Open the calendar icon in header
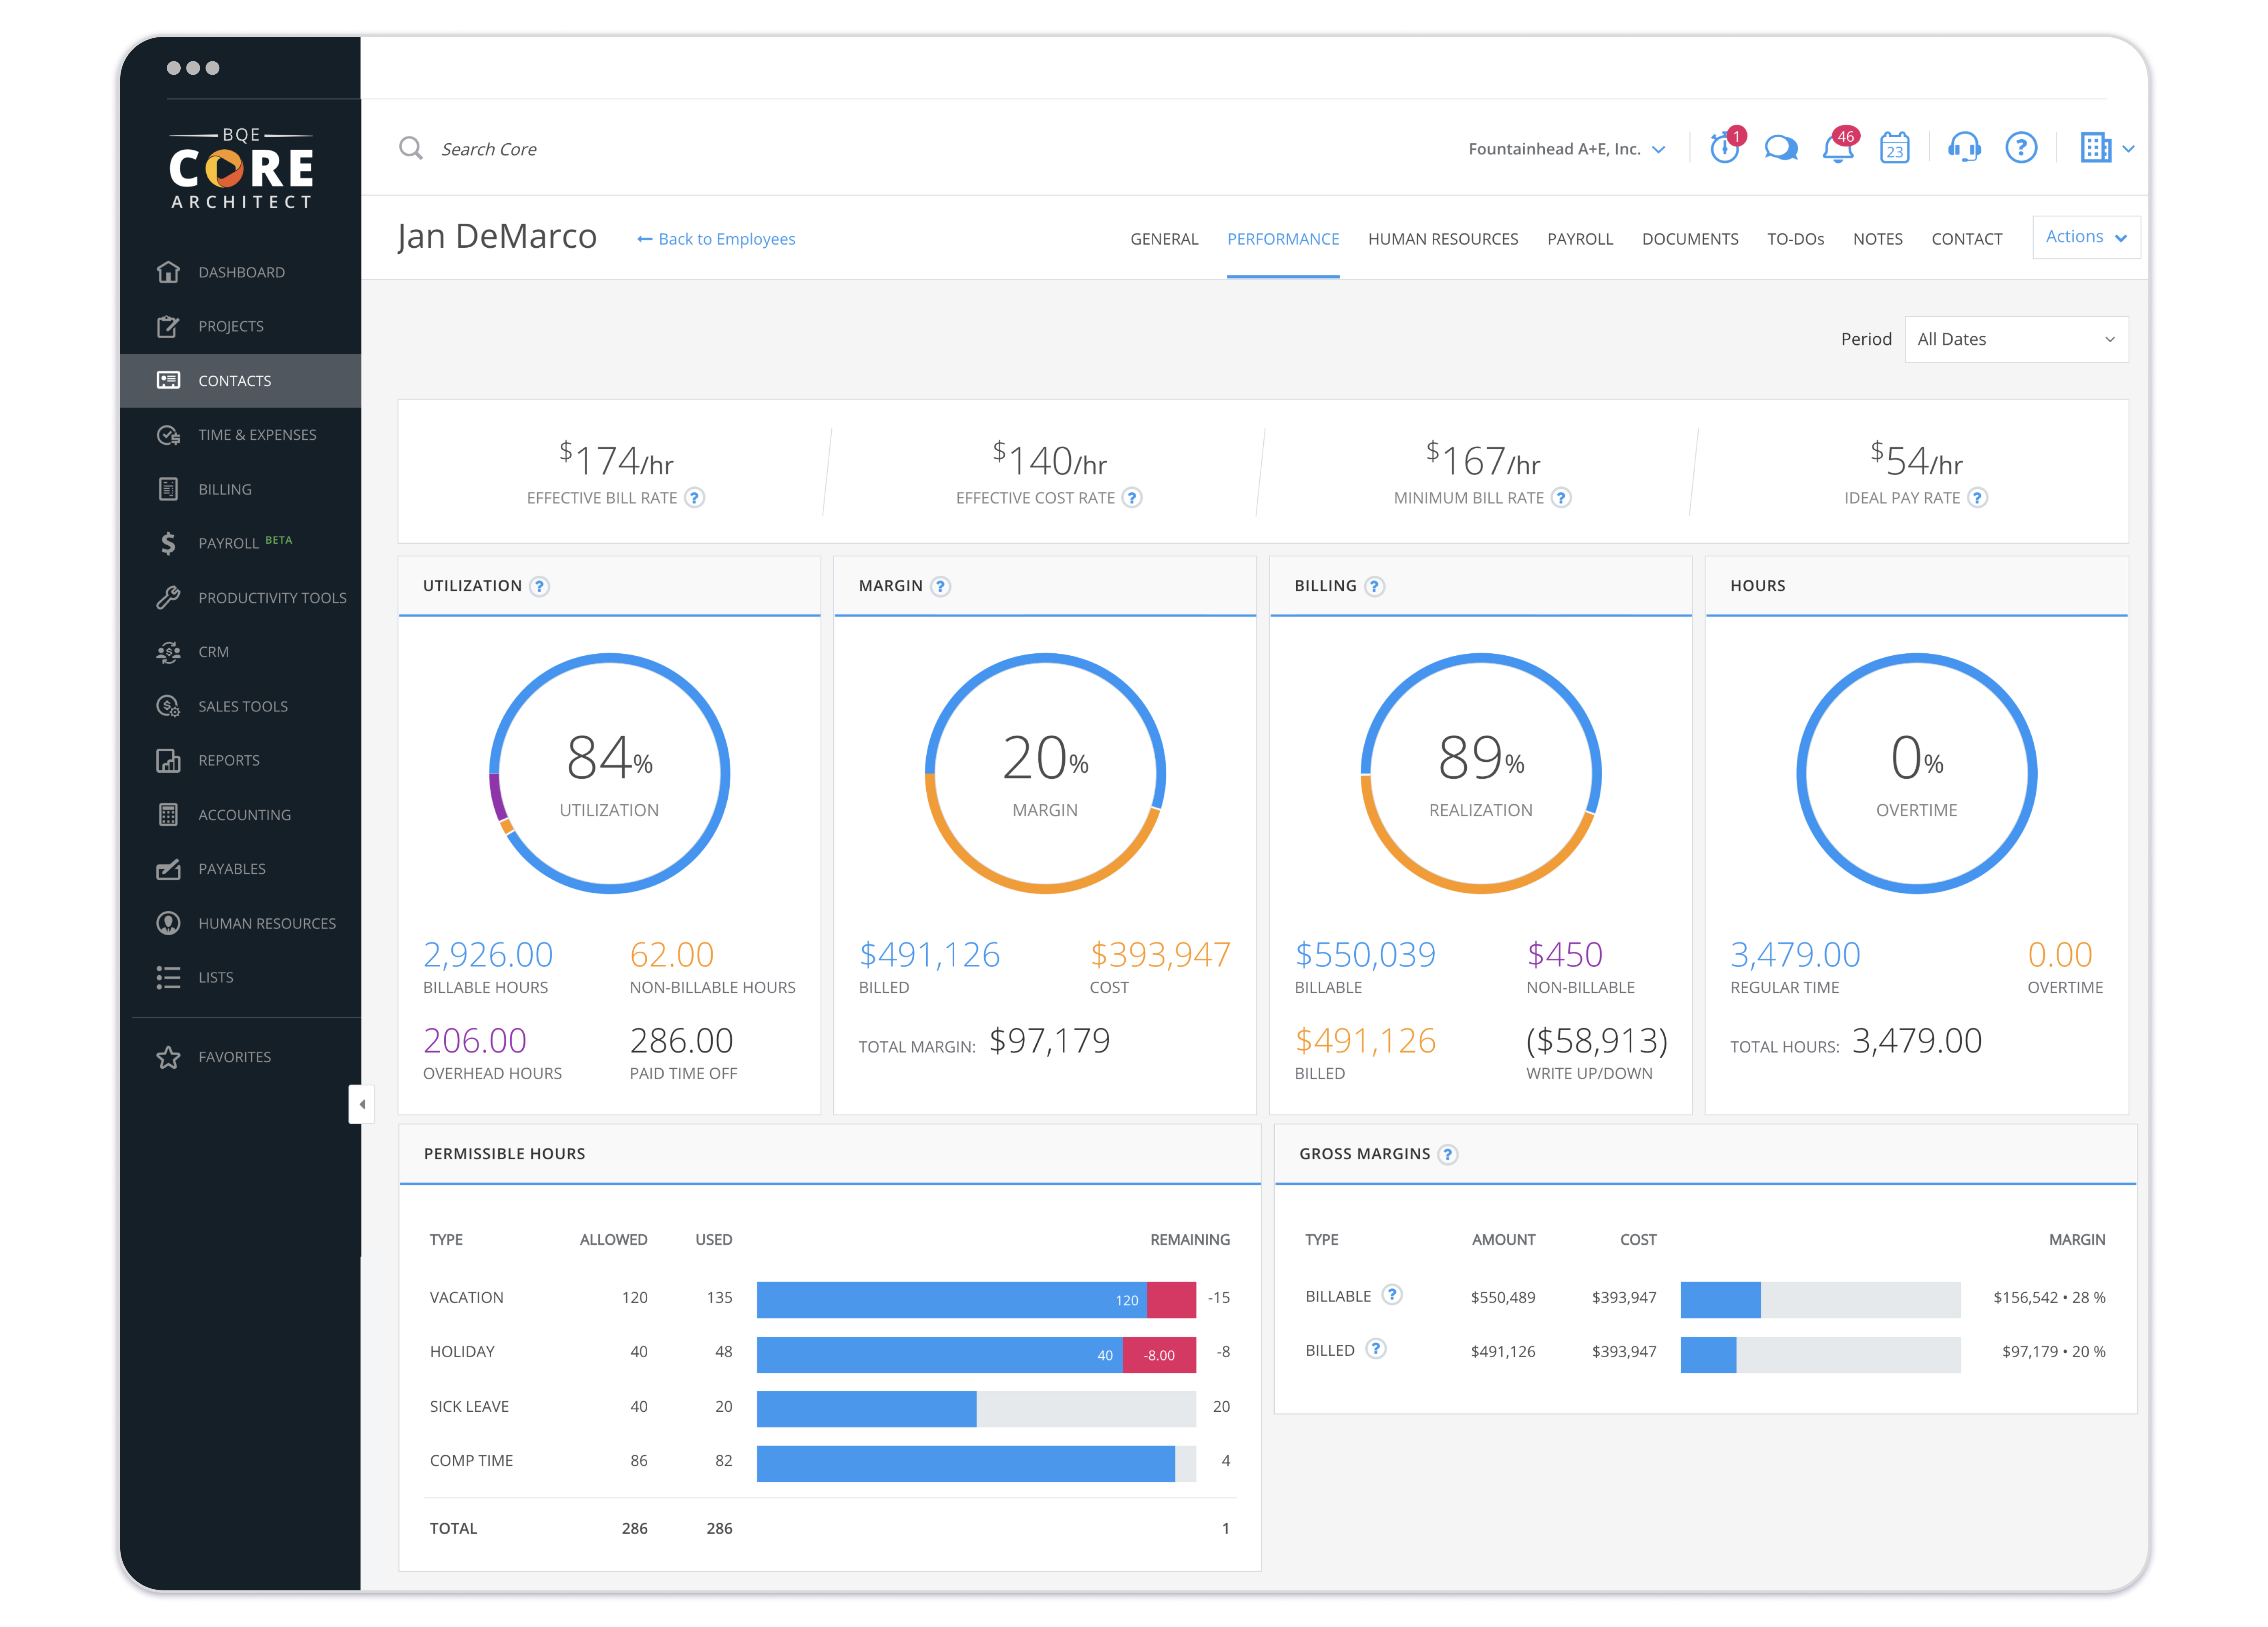Screen dimensions: 2268x1627 1894,148
